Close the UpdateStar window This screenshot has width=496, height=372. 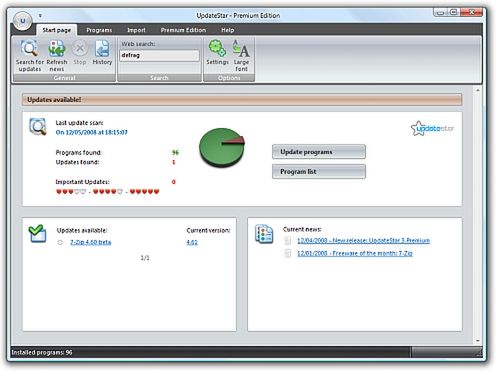(471, 13)
